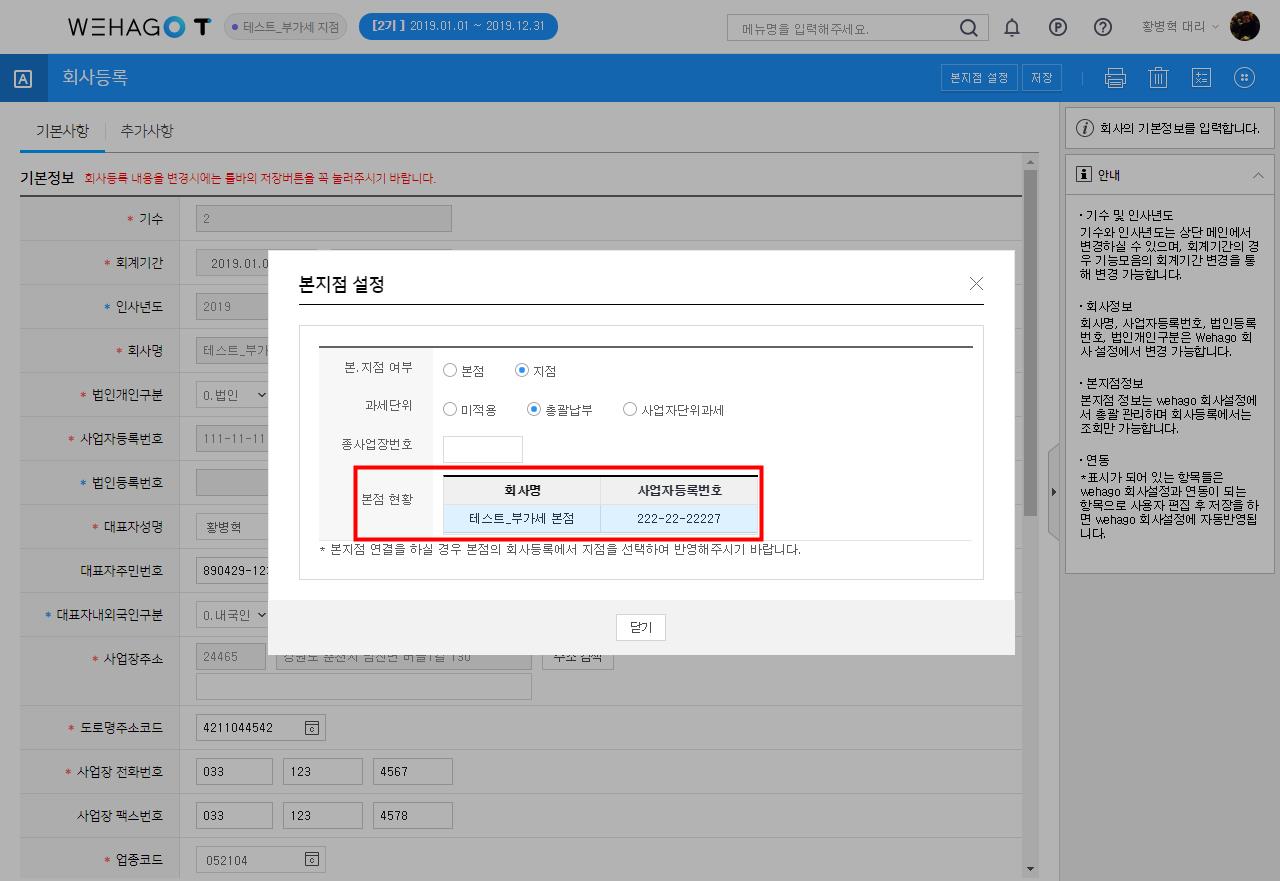
Task: Choose the 미적용 tax unit option
Action: (x=450, y=409)
